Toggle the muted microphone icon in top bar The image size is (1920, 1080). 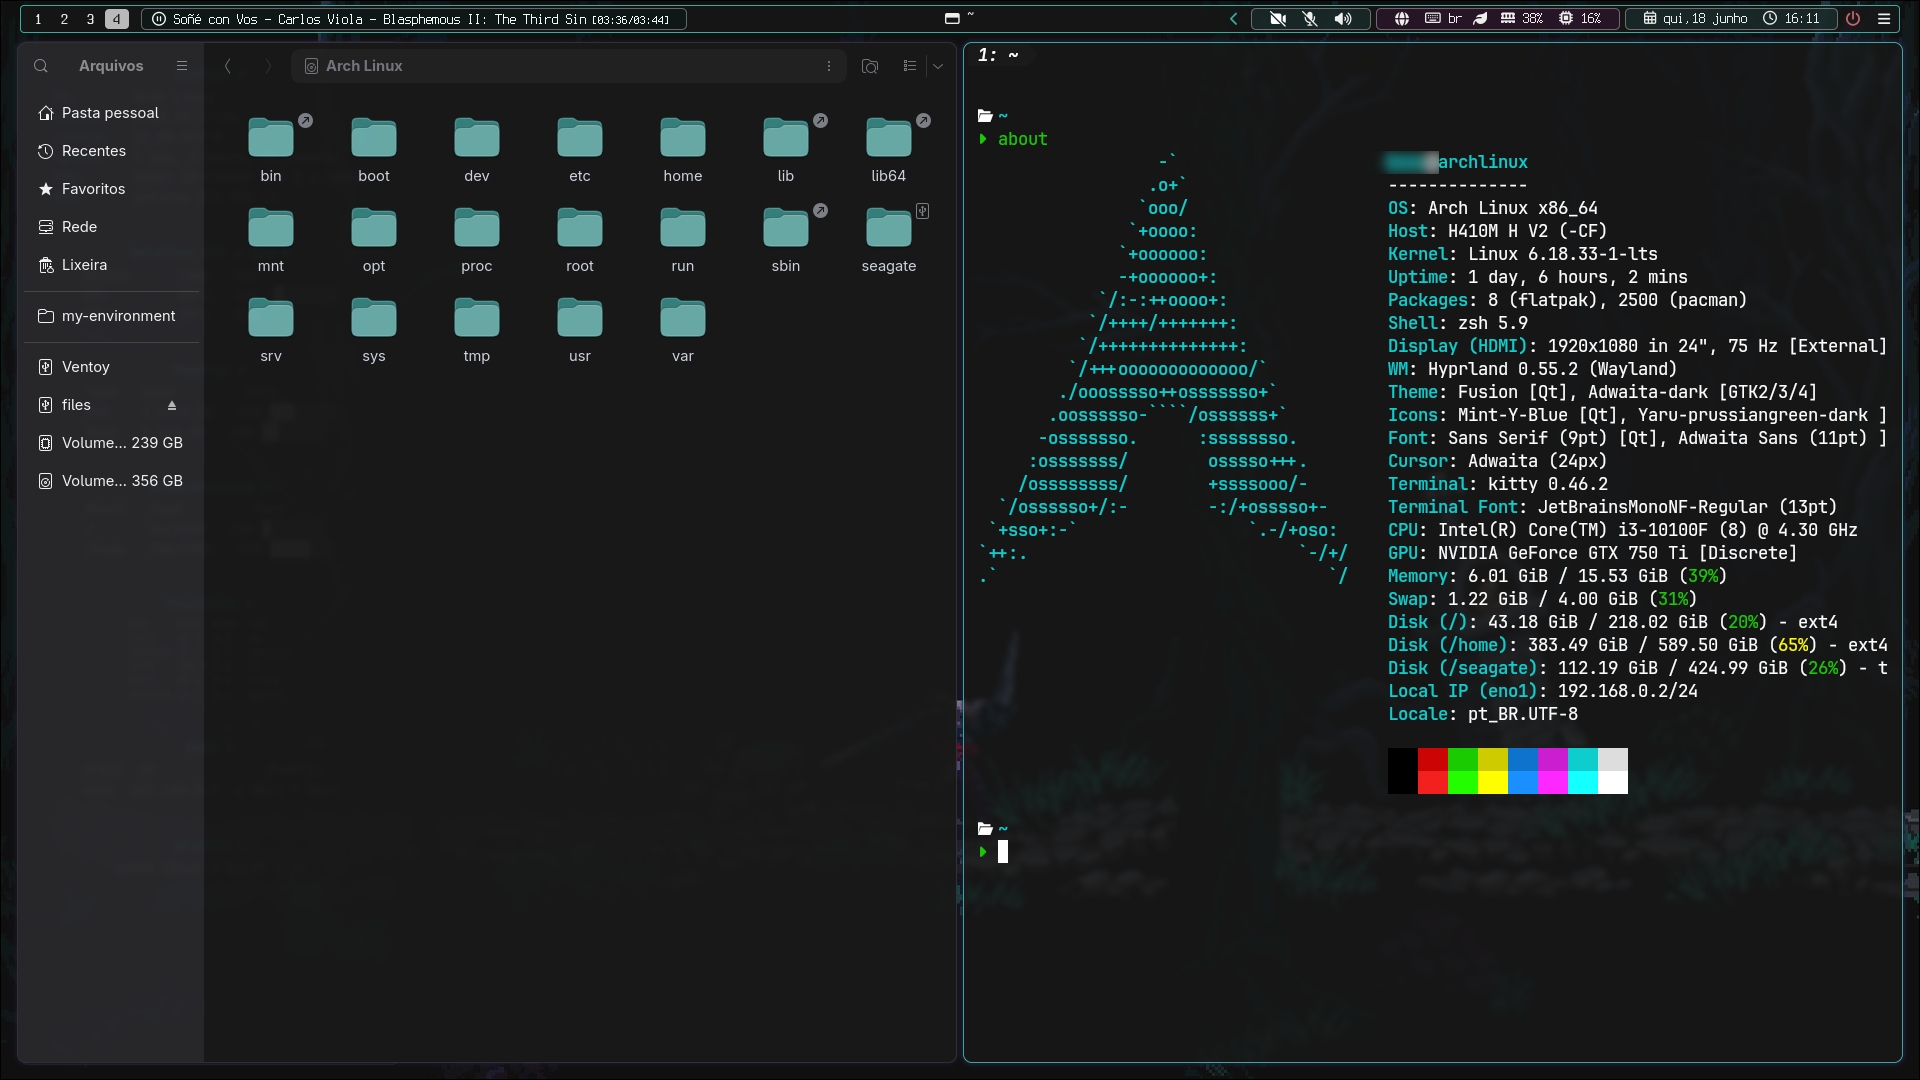tap(1310, 19)
